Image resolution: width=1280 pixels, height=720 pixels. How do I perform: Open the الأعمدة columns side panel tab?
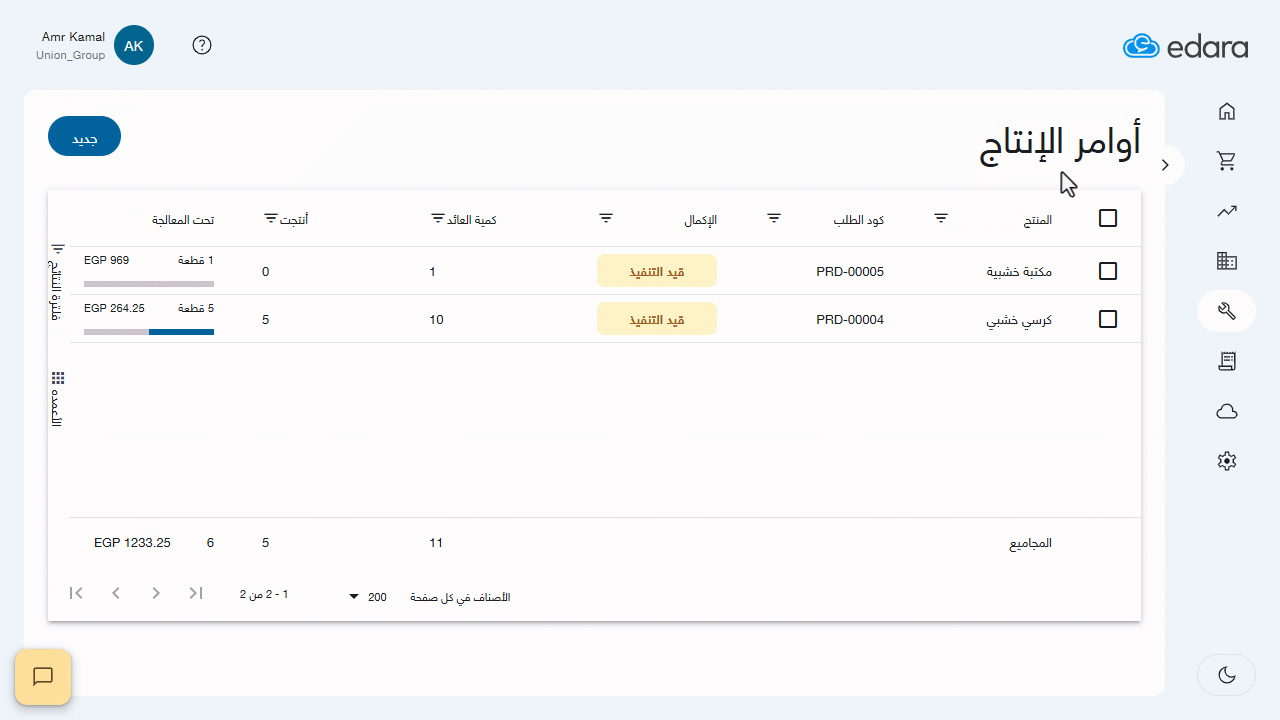(58, 398)
